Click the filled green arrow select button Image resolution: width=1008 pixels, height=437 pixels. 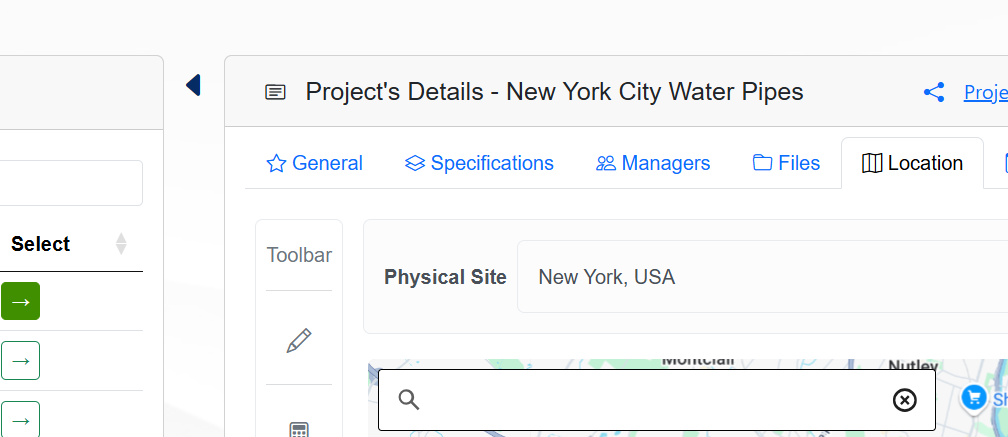(20, 301)
